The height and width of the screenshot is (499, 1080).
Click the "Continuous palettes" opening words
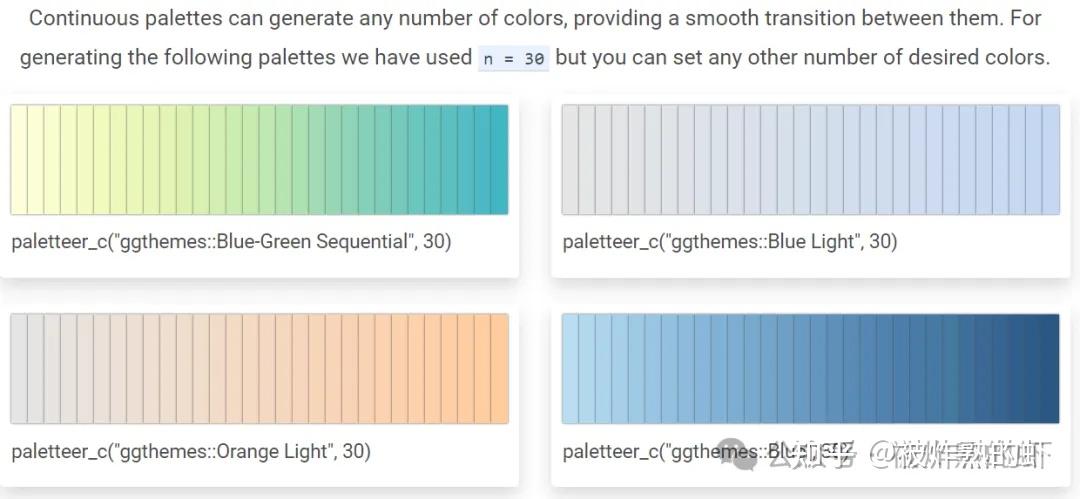111,19
